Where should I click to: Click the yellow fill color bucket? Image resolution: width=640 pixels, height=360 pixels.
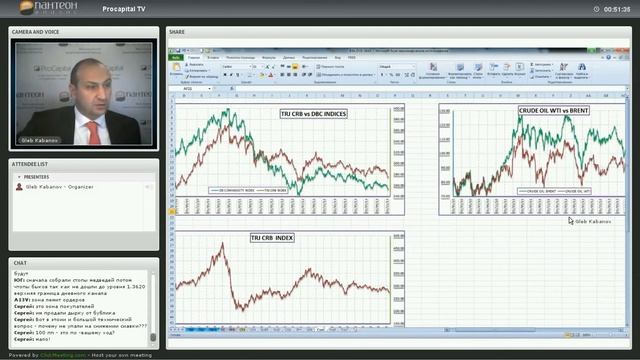(x=262, y=75)
